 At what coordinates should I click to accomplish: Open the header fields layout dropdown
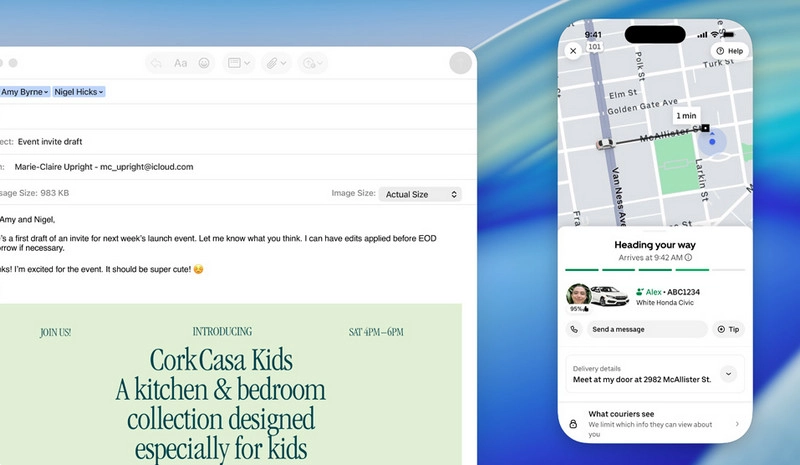point(239,63)
